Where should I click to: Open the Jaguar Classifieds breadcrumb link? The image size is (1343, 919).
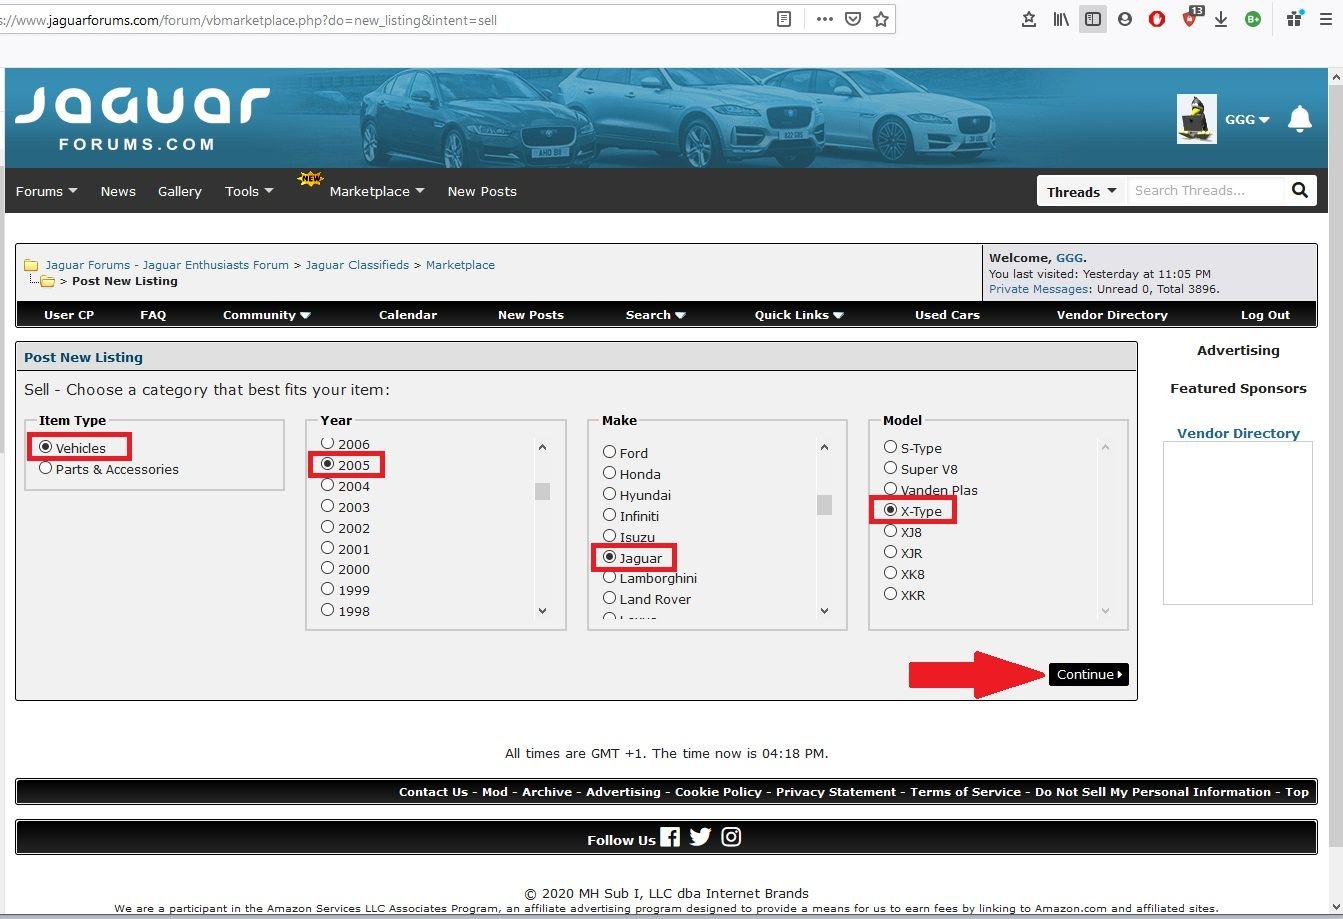(357, 265)
